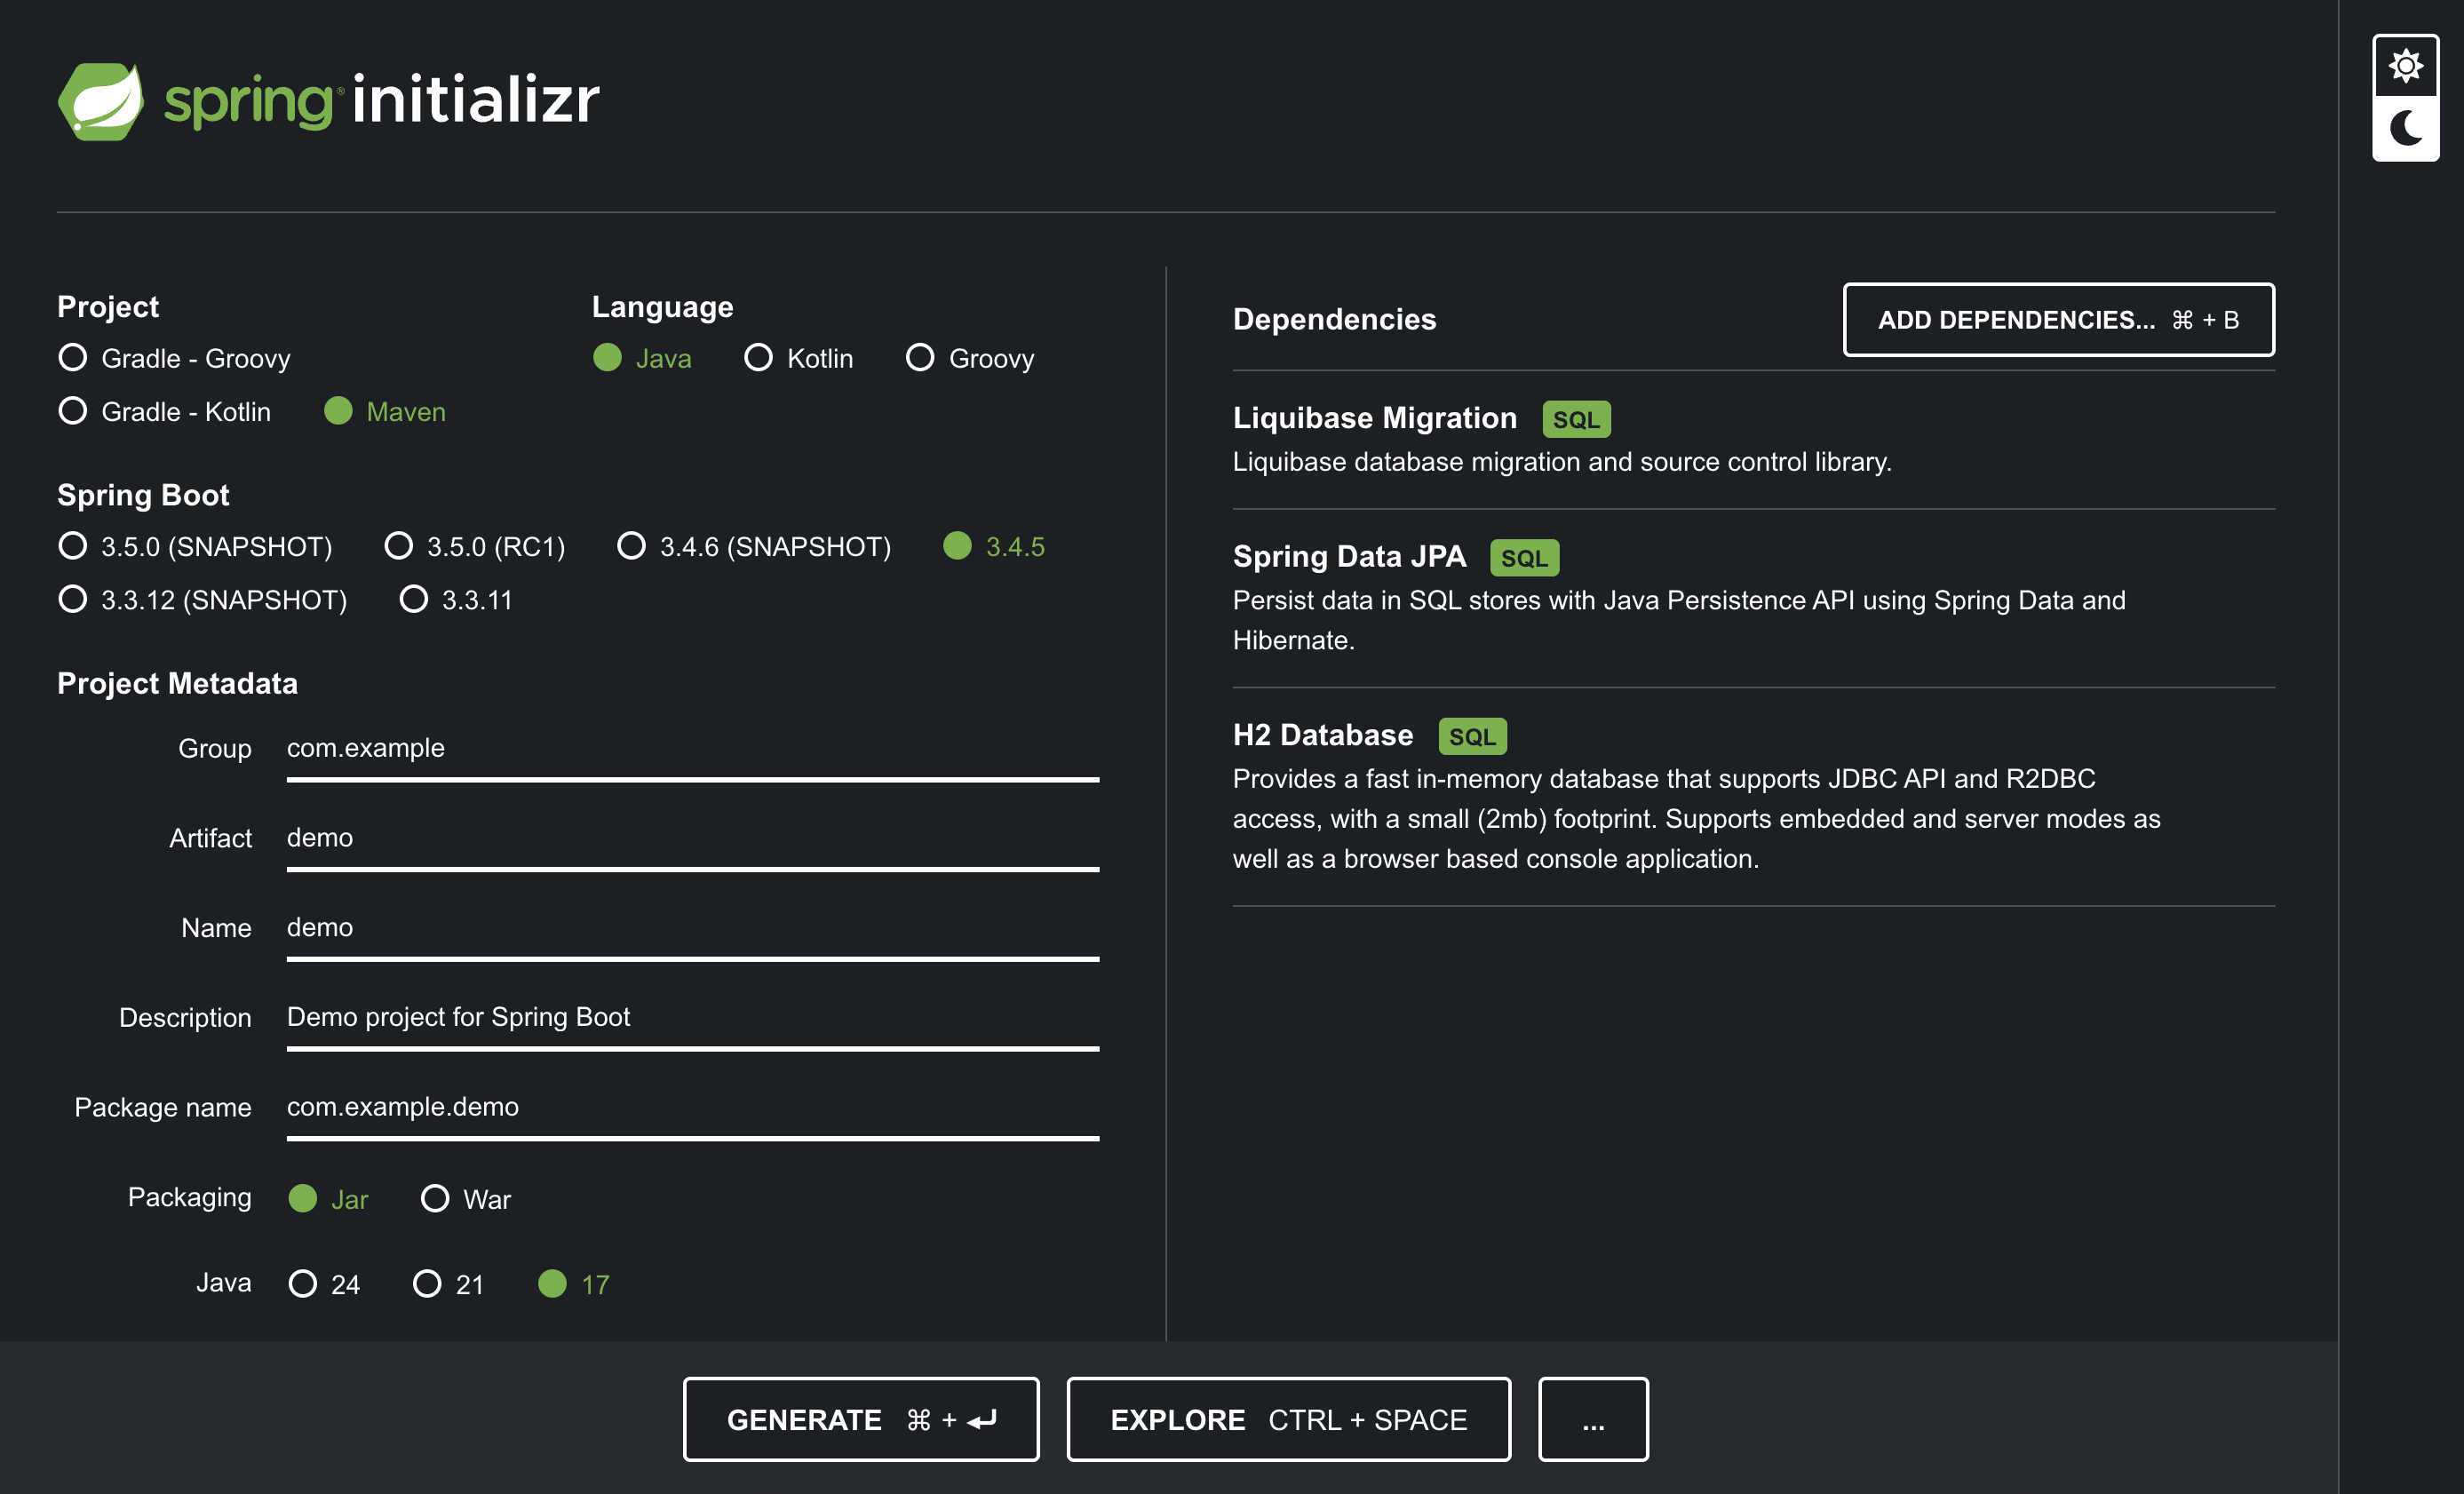Select the H2 Database dependency entry
The width and height of the screenshot is (2464, 1494).
[1322, 736]
